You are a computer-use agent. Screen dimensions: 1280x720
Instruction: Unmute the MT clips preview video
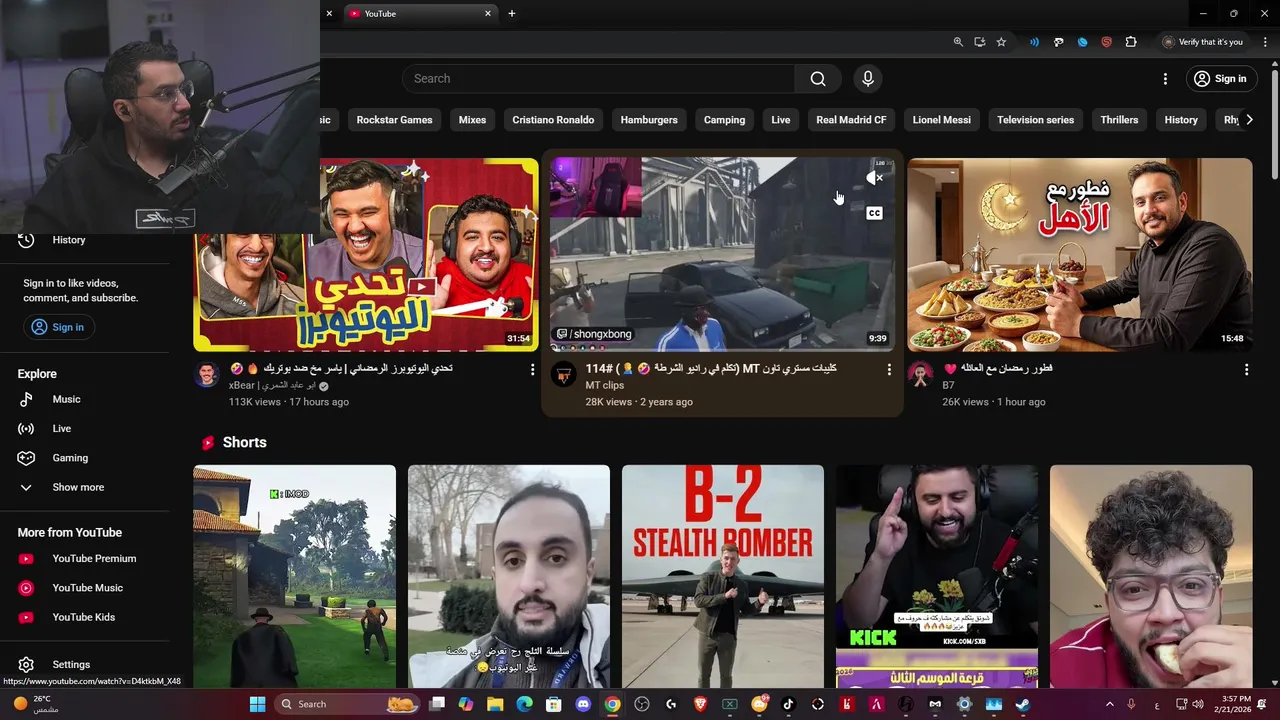pos(875,178)
